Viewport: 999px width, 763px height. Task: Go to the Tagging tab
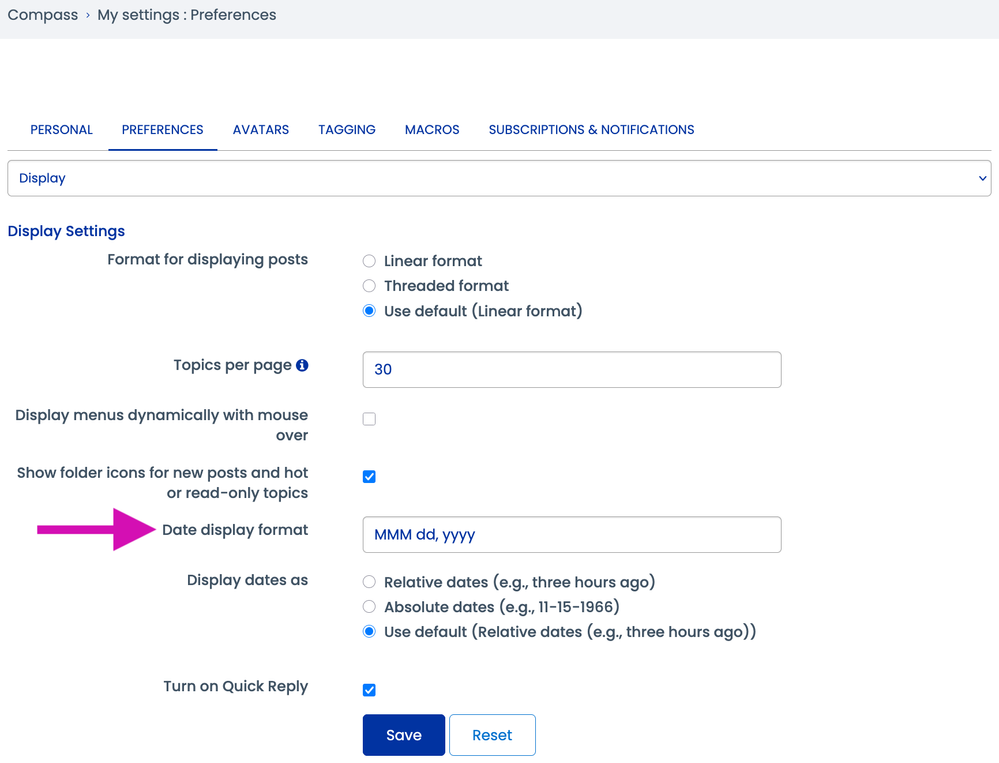(347, 130)
